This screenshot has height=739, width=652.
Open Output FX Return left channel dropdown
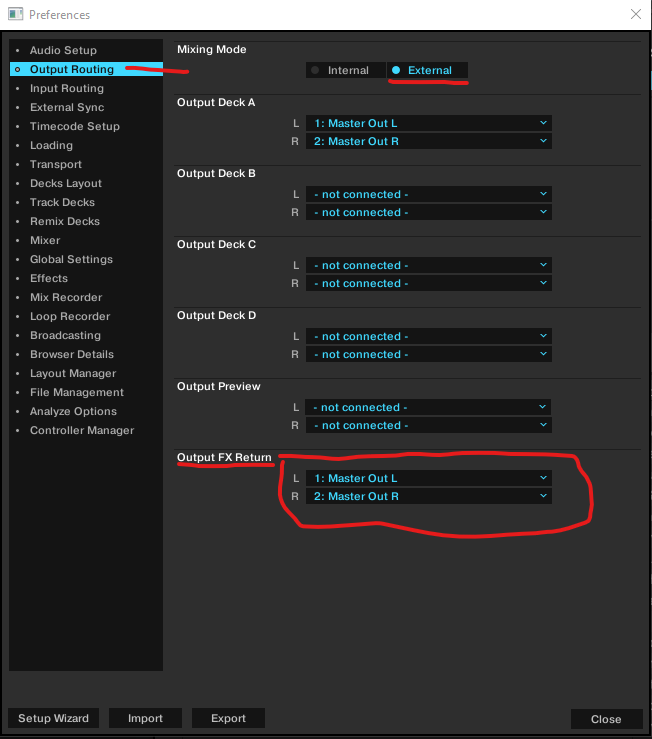click(x=429, y=478)
